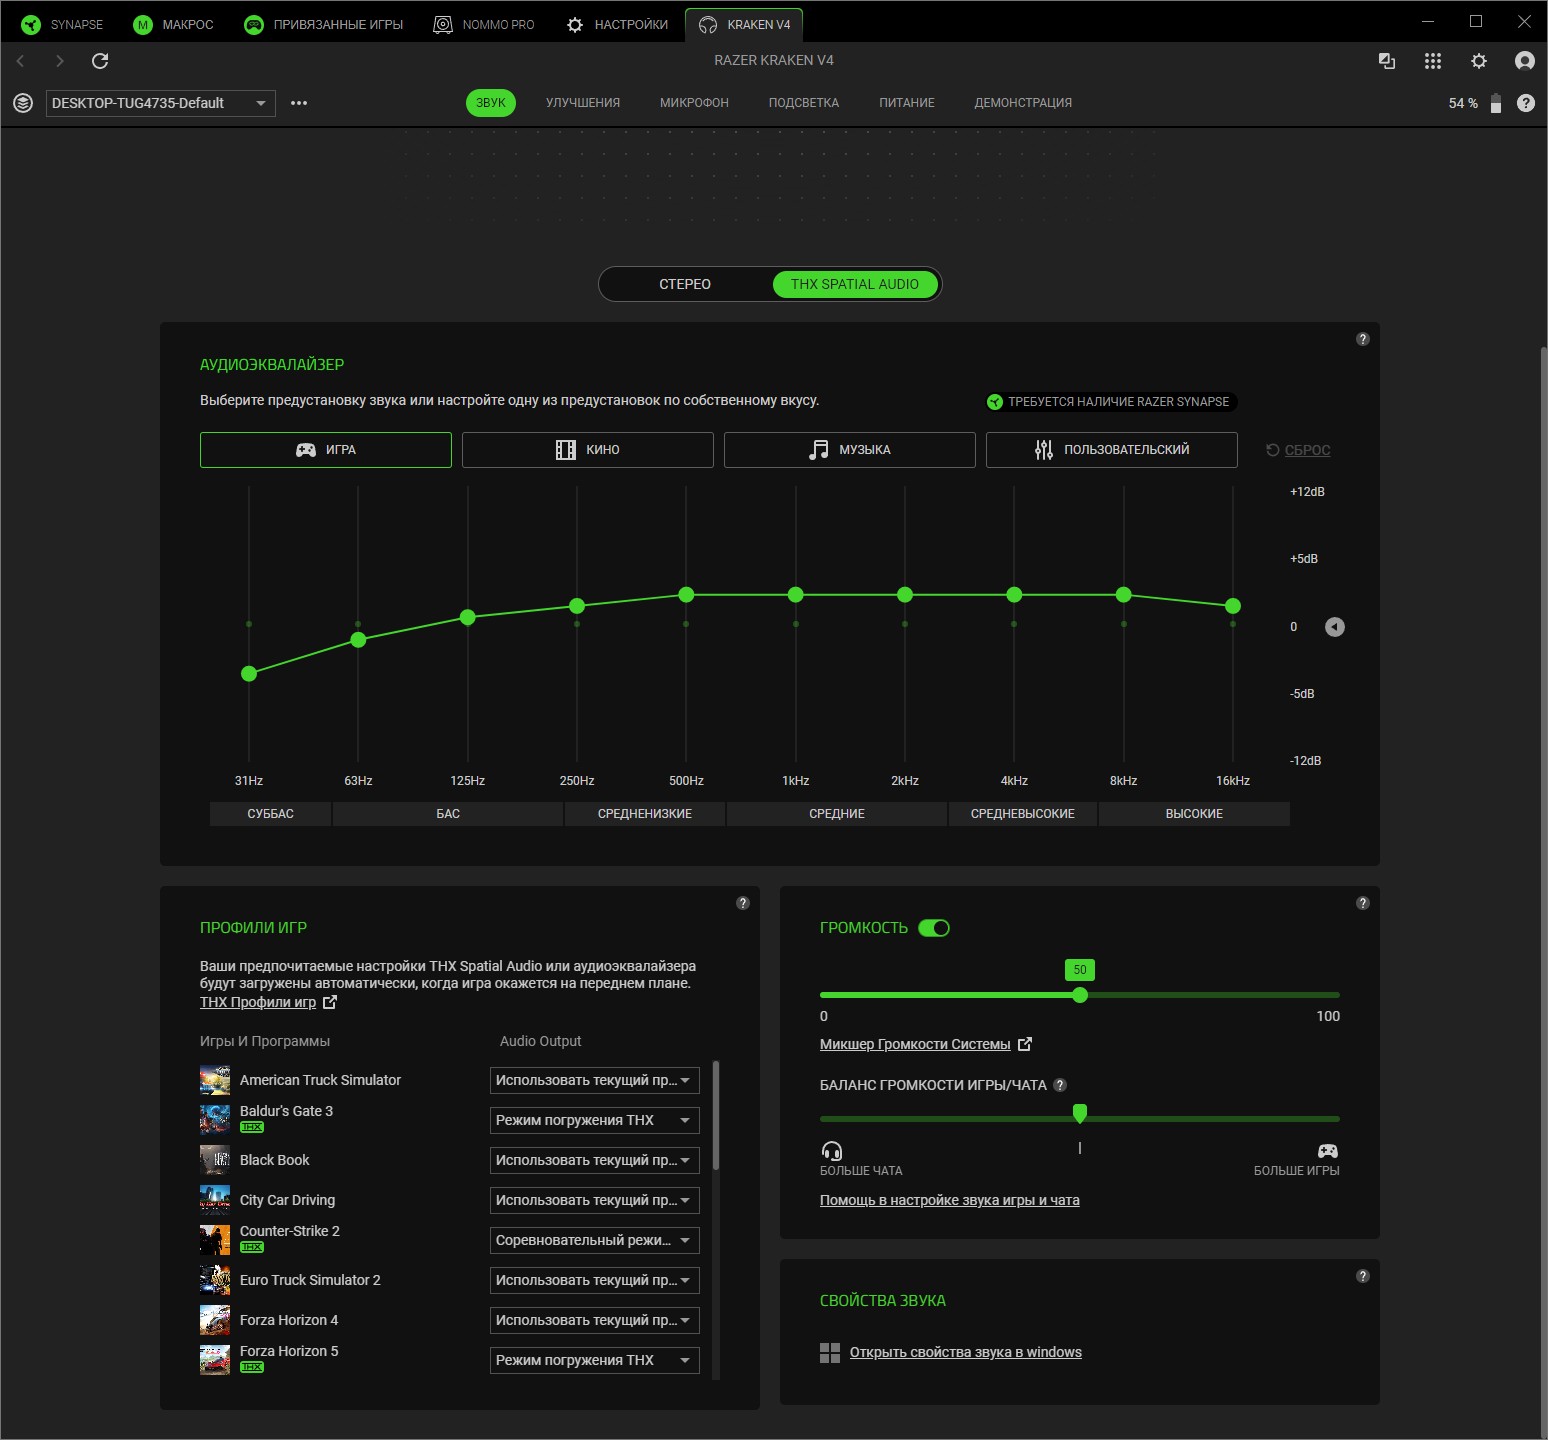Click the Windows logo sound properties icon
This screenshot has height=1440, width=1548.
tap(830, 1353)
